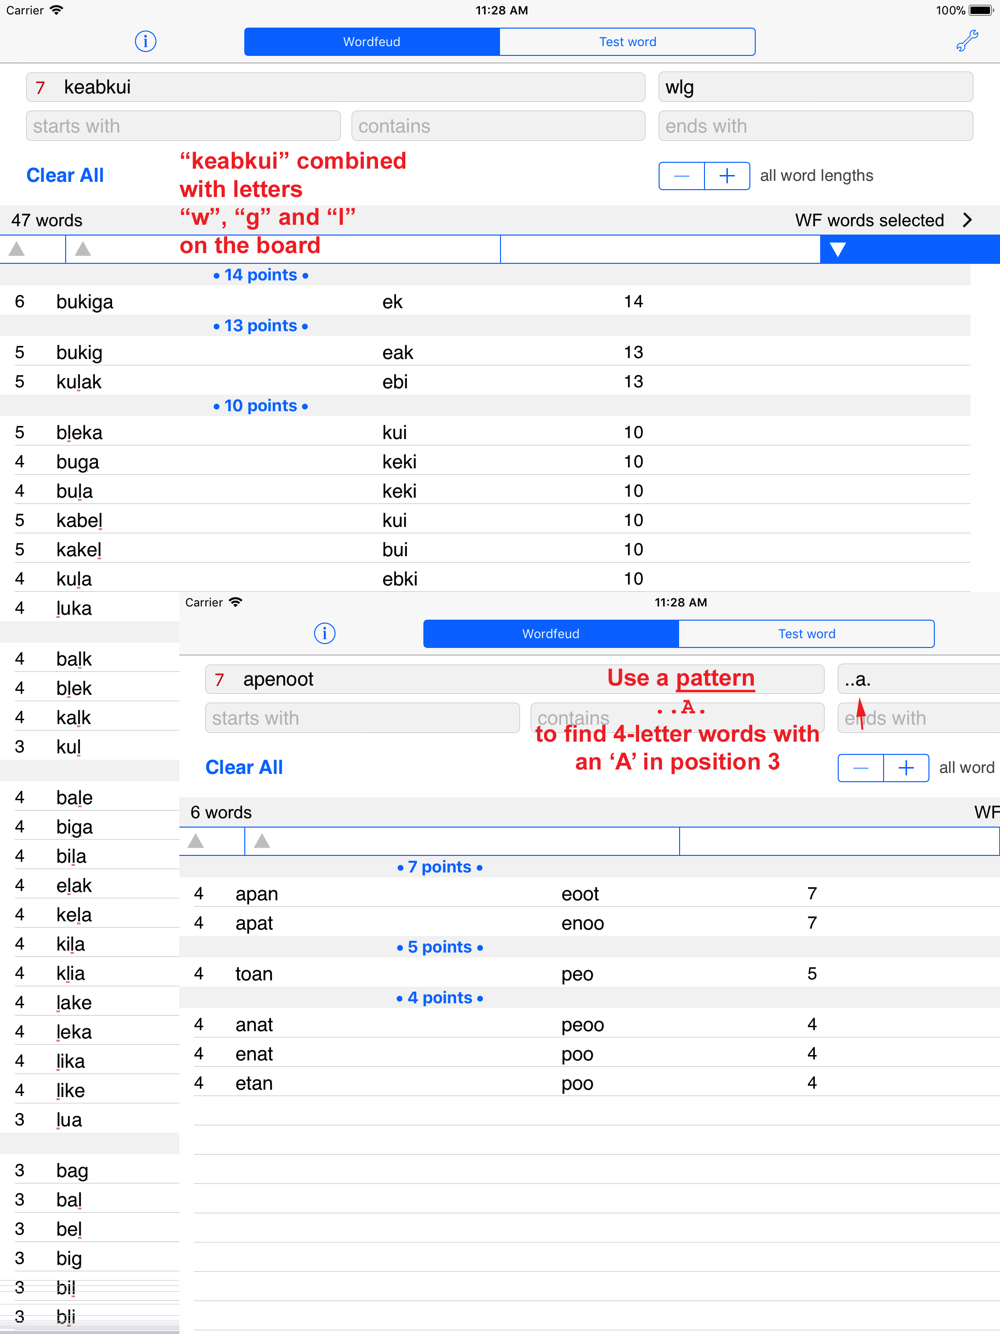Select the word balk
This screenshot has width=1000, height=1334.
click(x=74, y=659)
